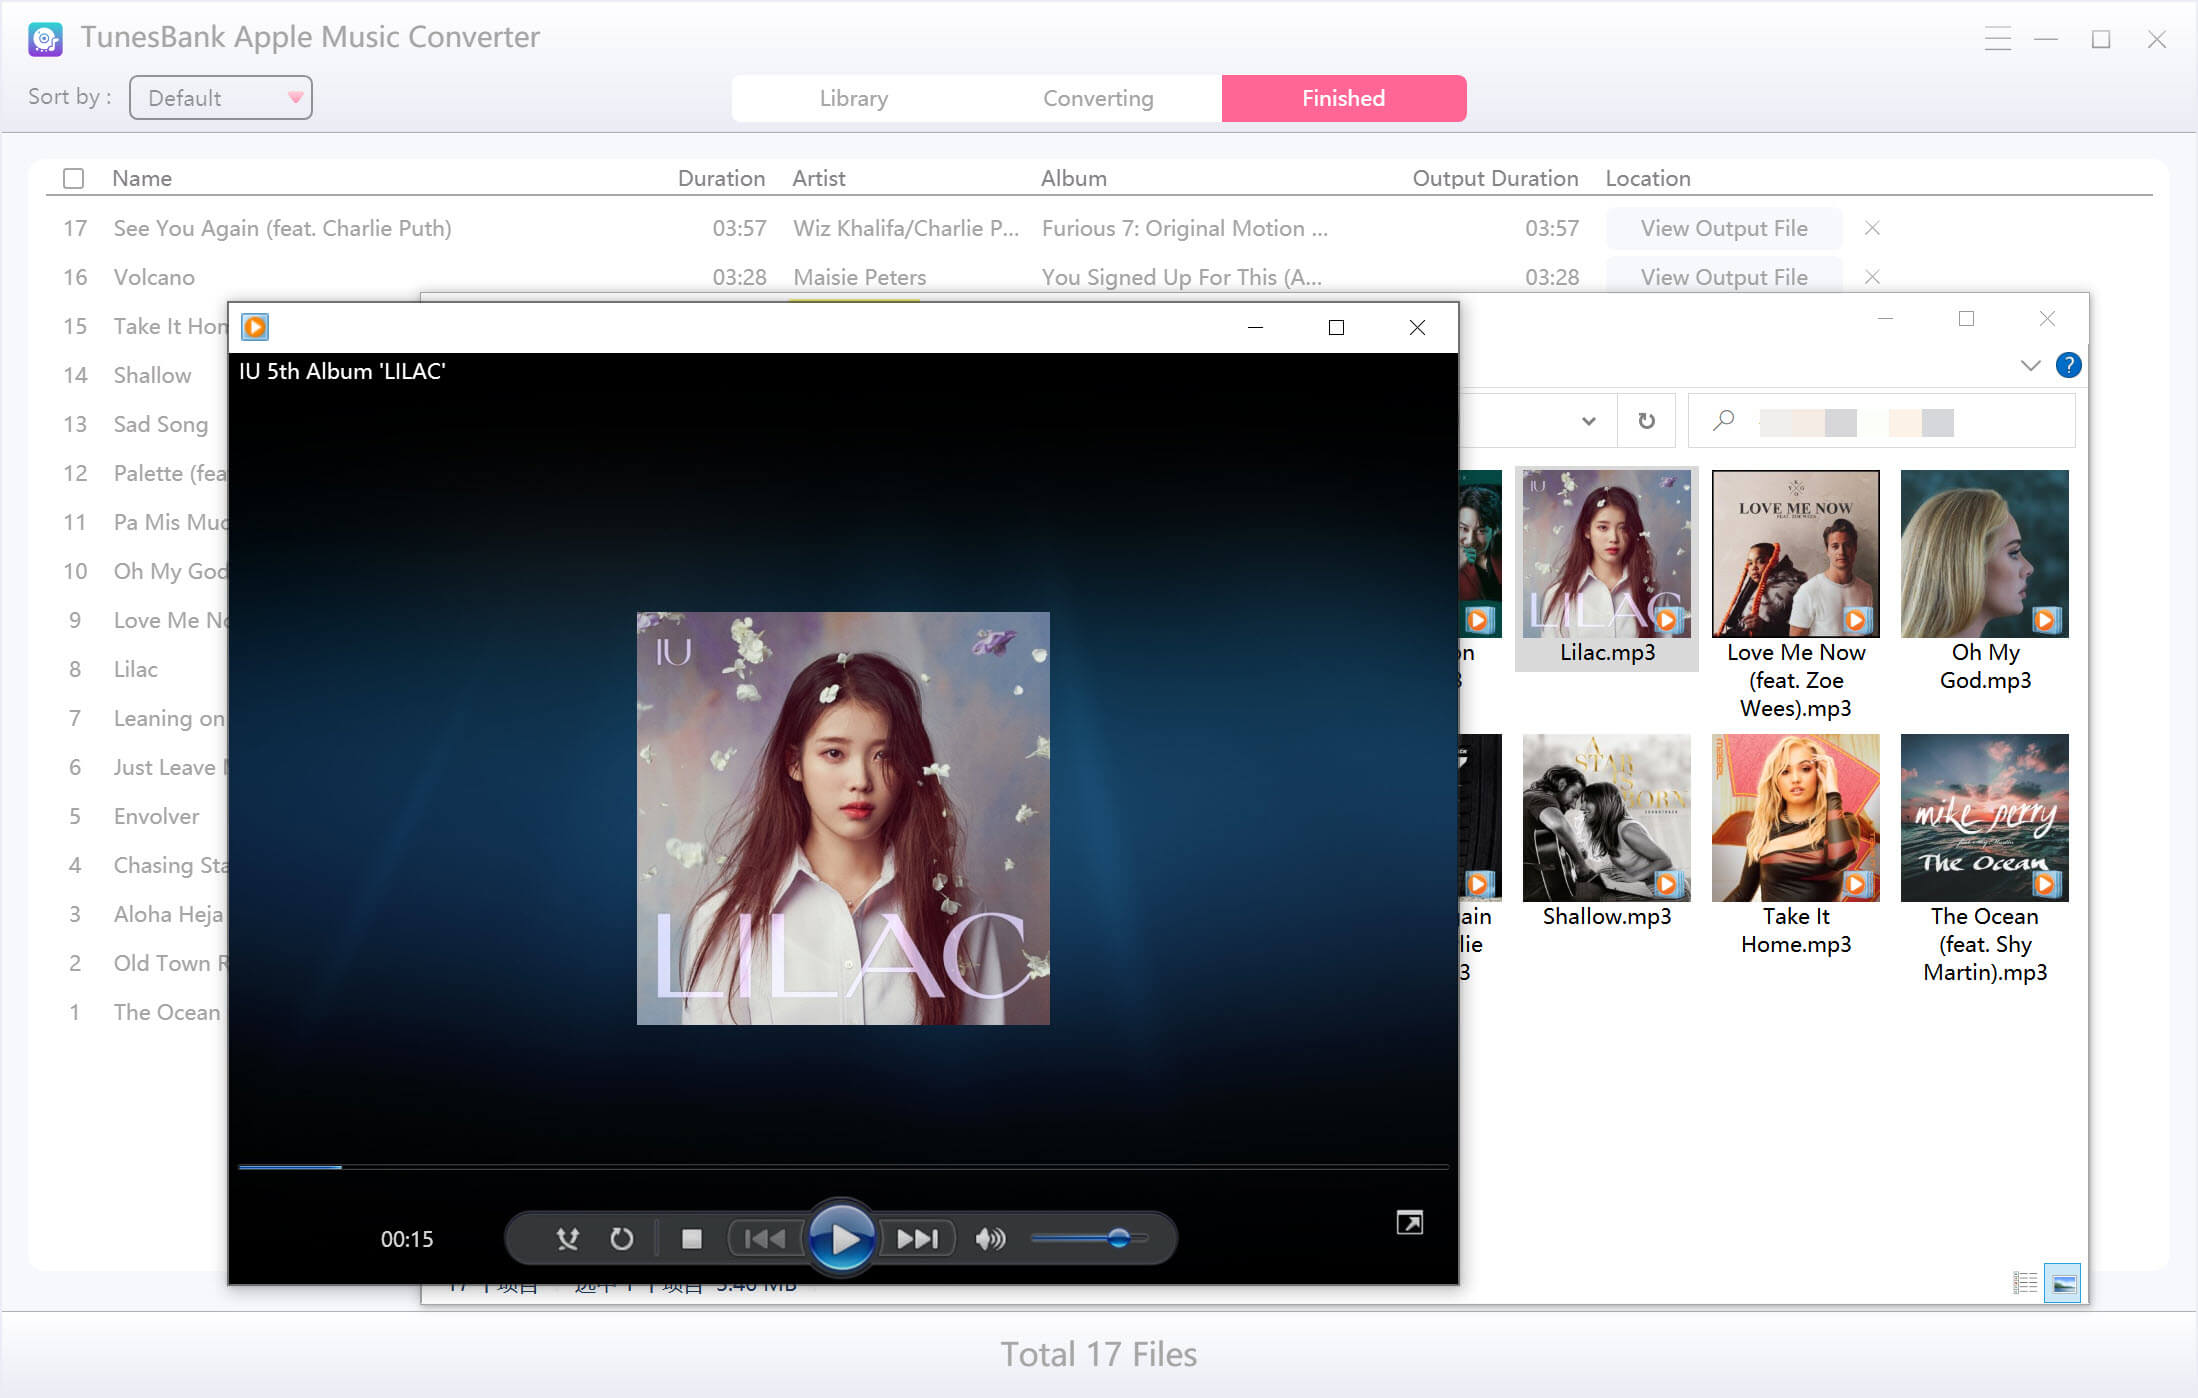
Task: Switch Explorer to large icons view
Action: click(2062, 1283)
